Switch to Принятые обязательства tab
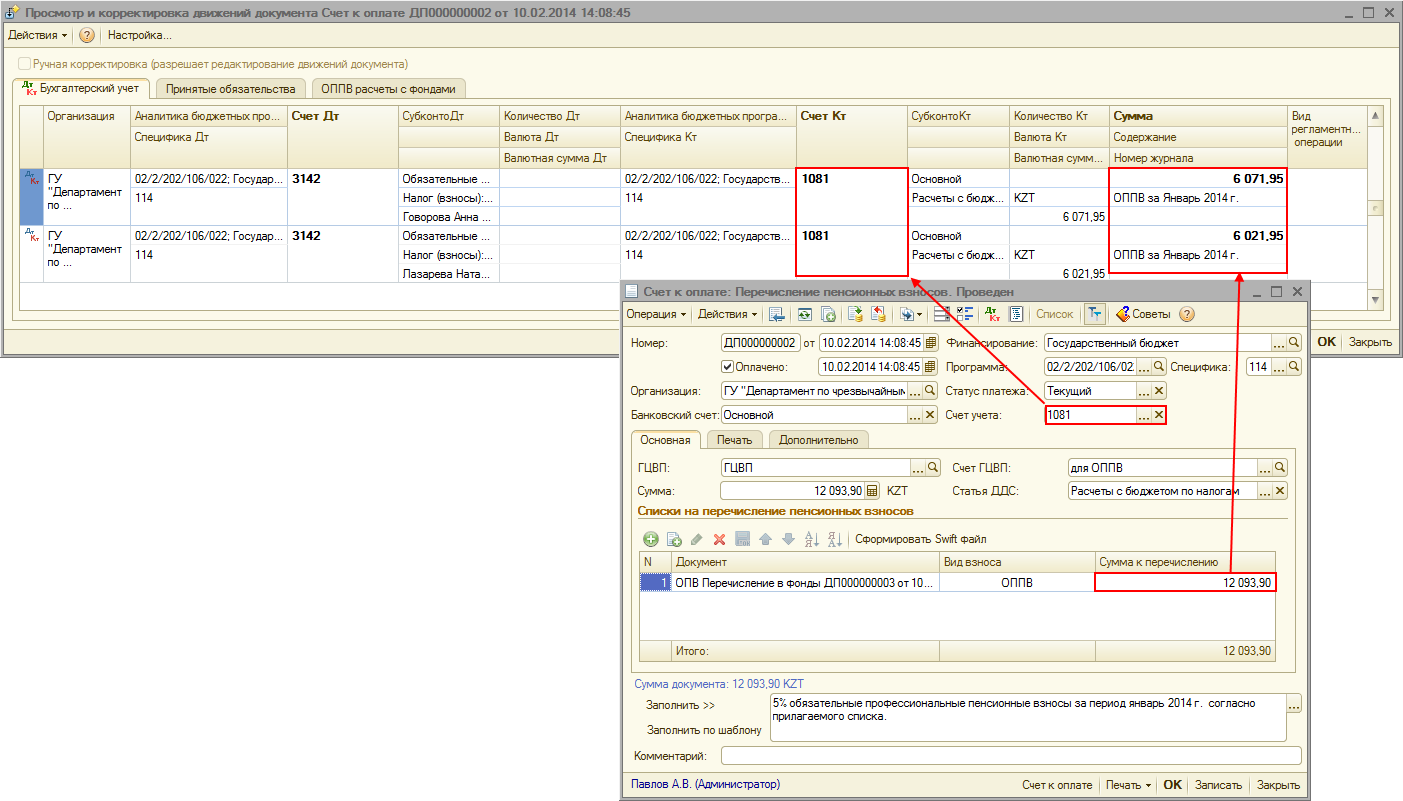Screen dimensions: 1403x801 231,89
